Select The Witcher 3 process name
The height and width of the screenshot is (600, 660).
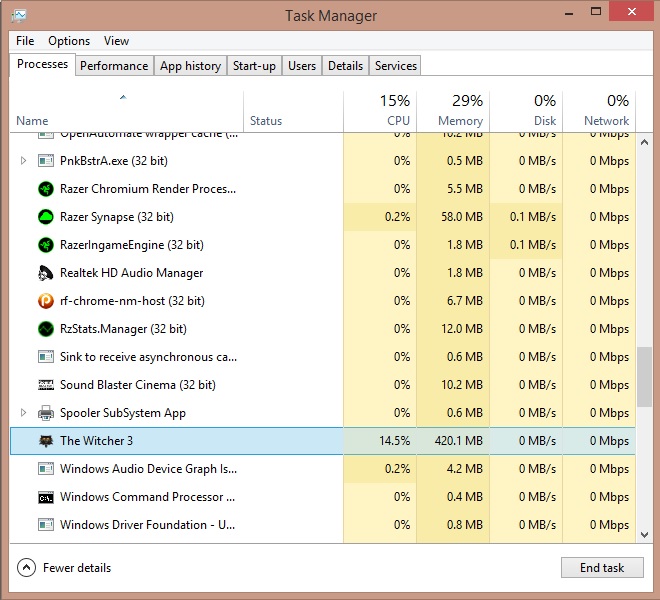point(96,441)
